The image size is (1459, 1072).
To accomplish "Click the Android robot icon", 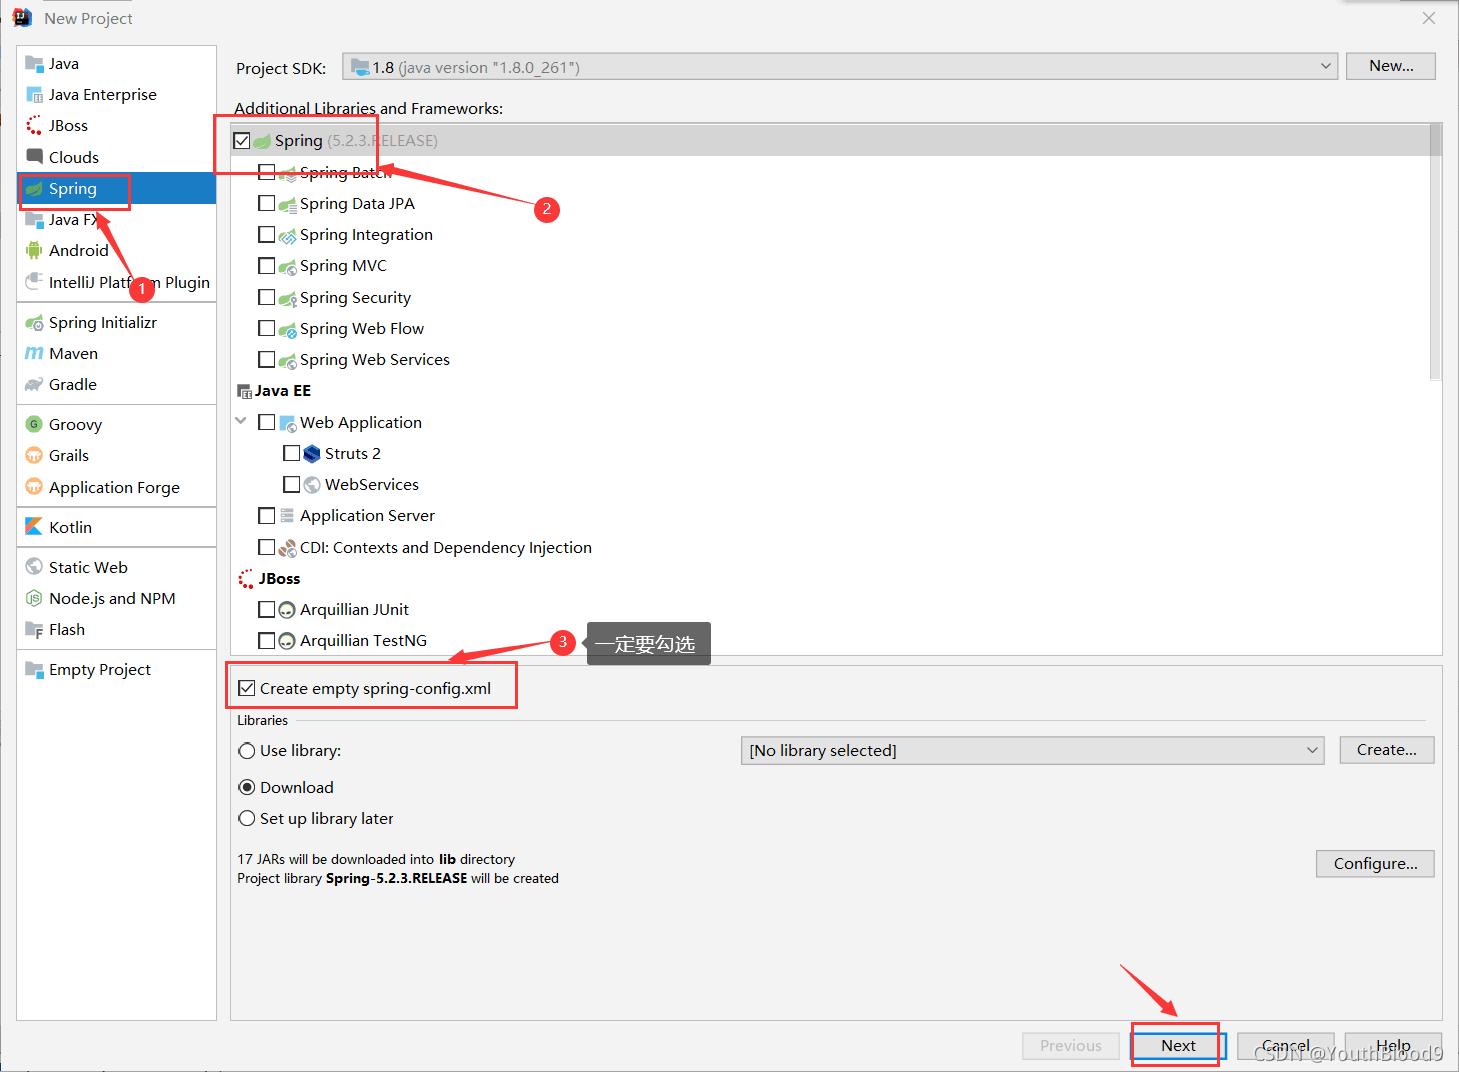I will pos(34,251).
